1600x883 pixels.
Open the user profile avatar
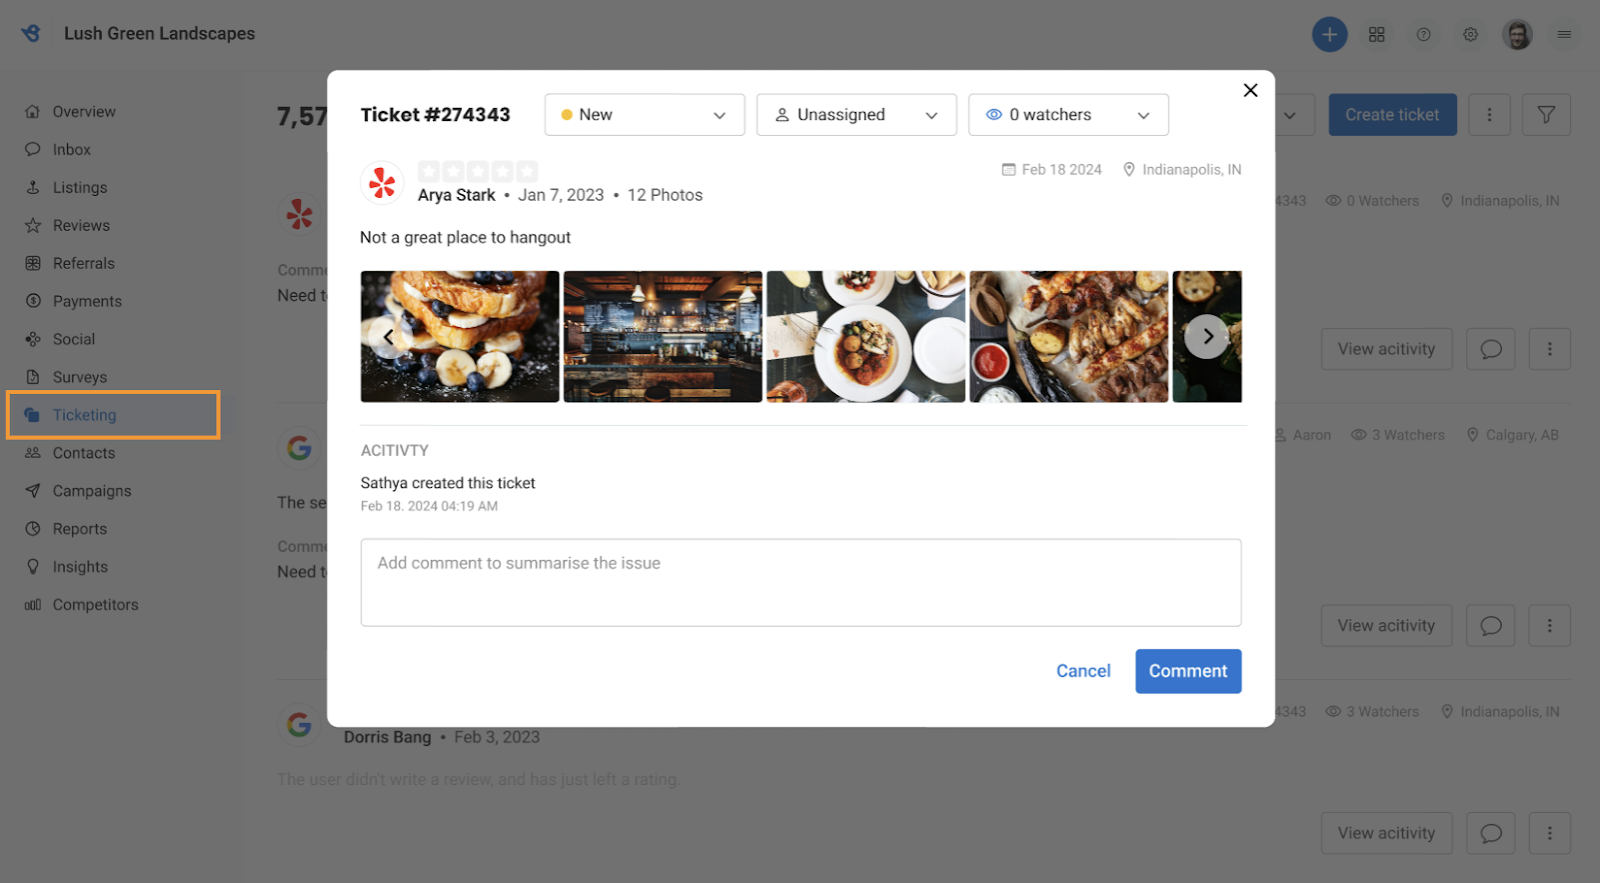click(x=1517, y=35)
